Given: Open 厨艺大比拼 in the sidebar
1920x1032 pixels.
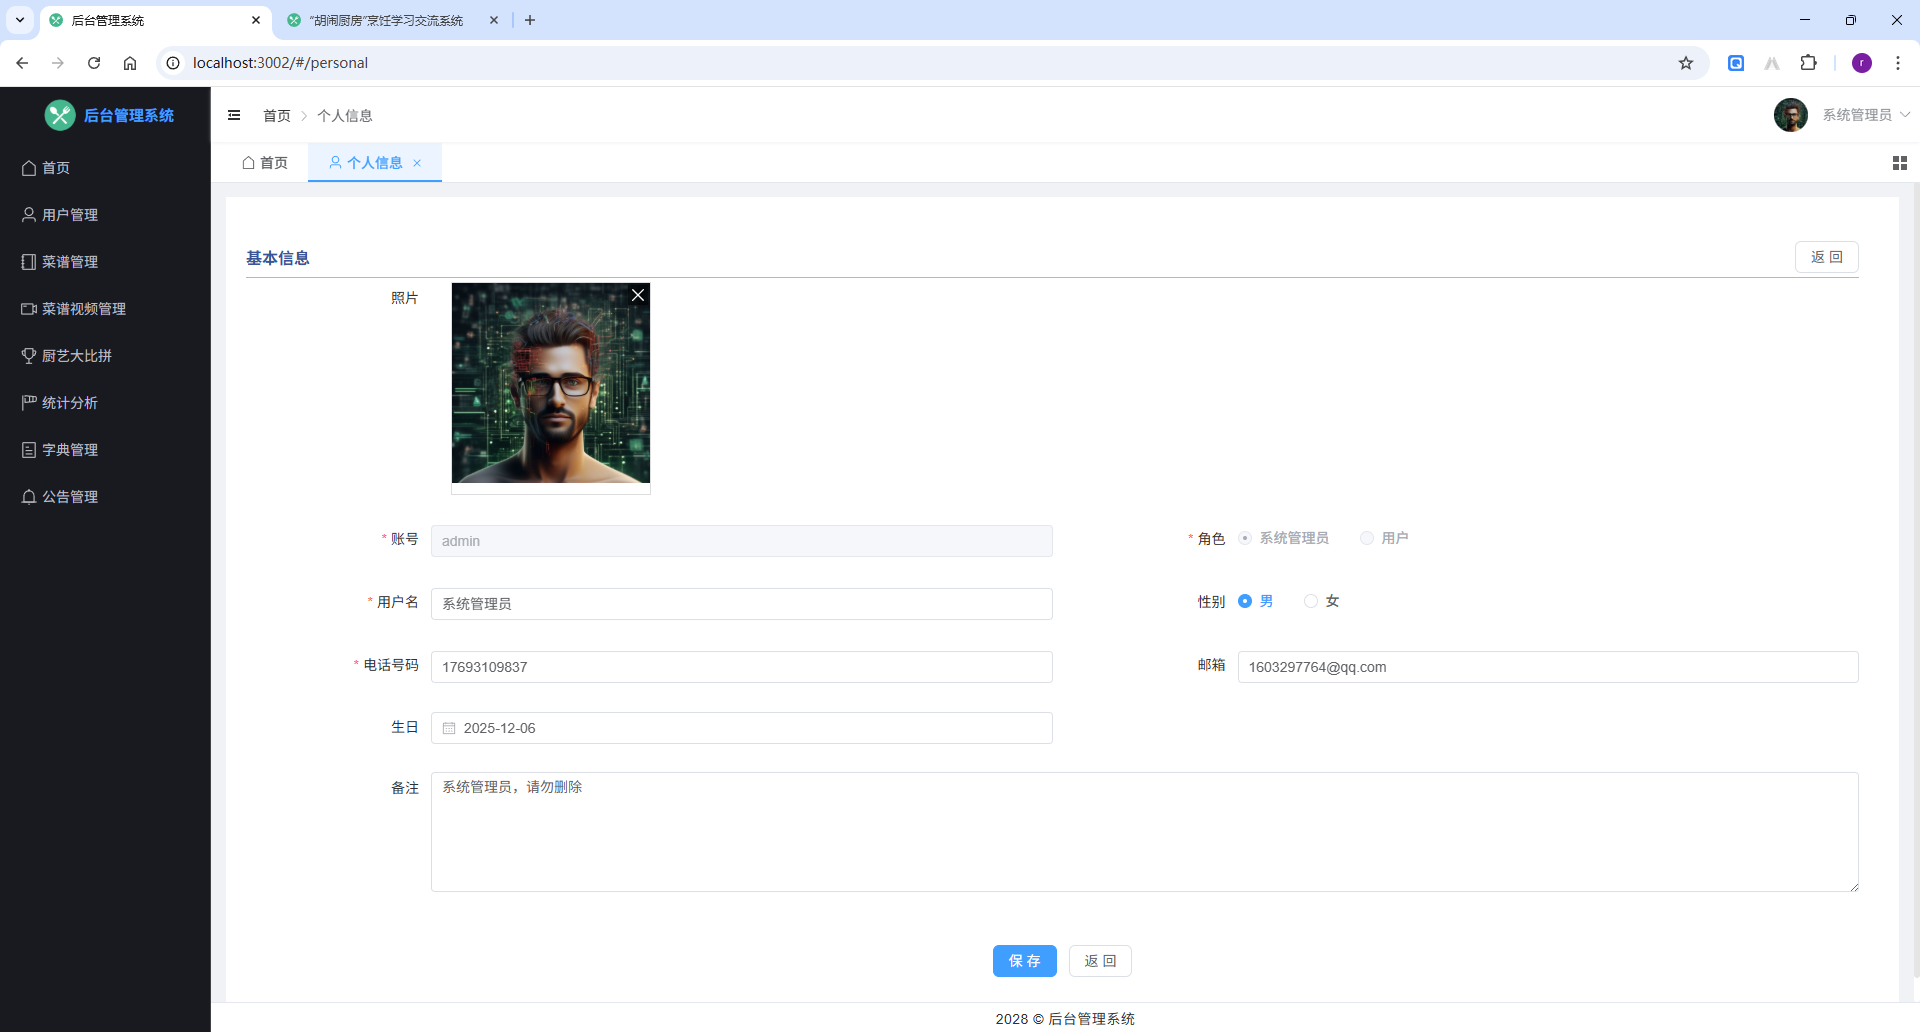Looking at the screenshot, I should [x=105, y=356].
